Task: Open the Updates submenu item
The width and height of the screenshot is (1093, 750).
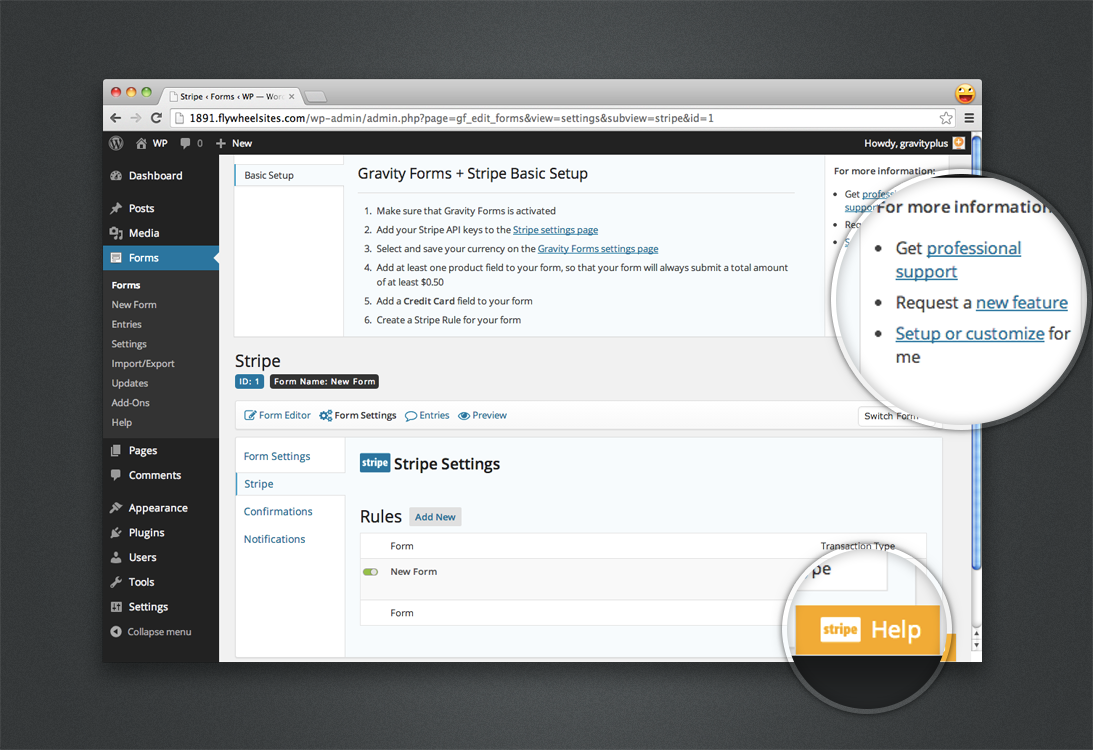Action: [130, 383]
